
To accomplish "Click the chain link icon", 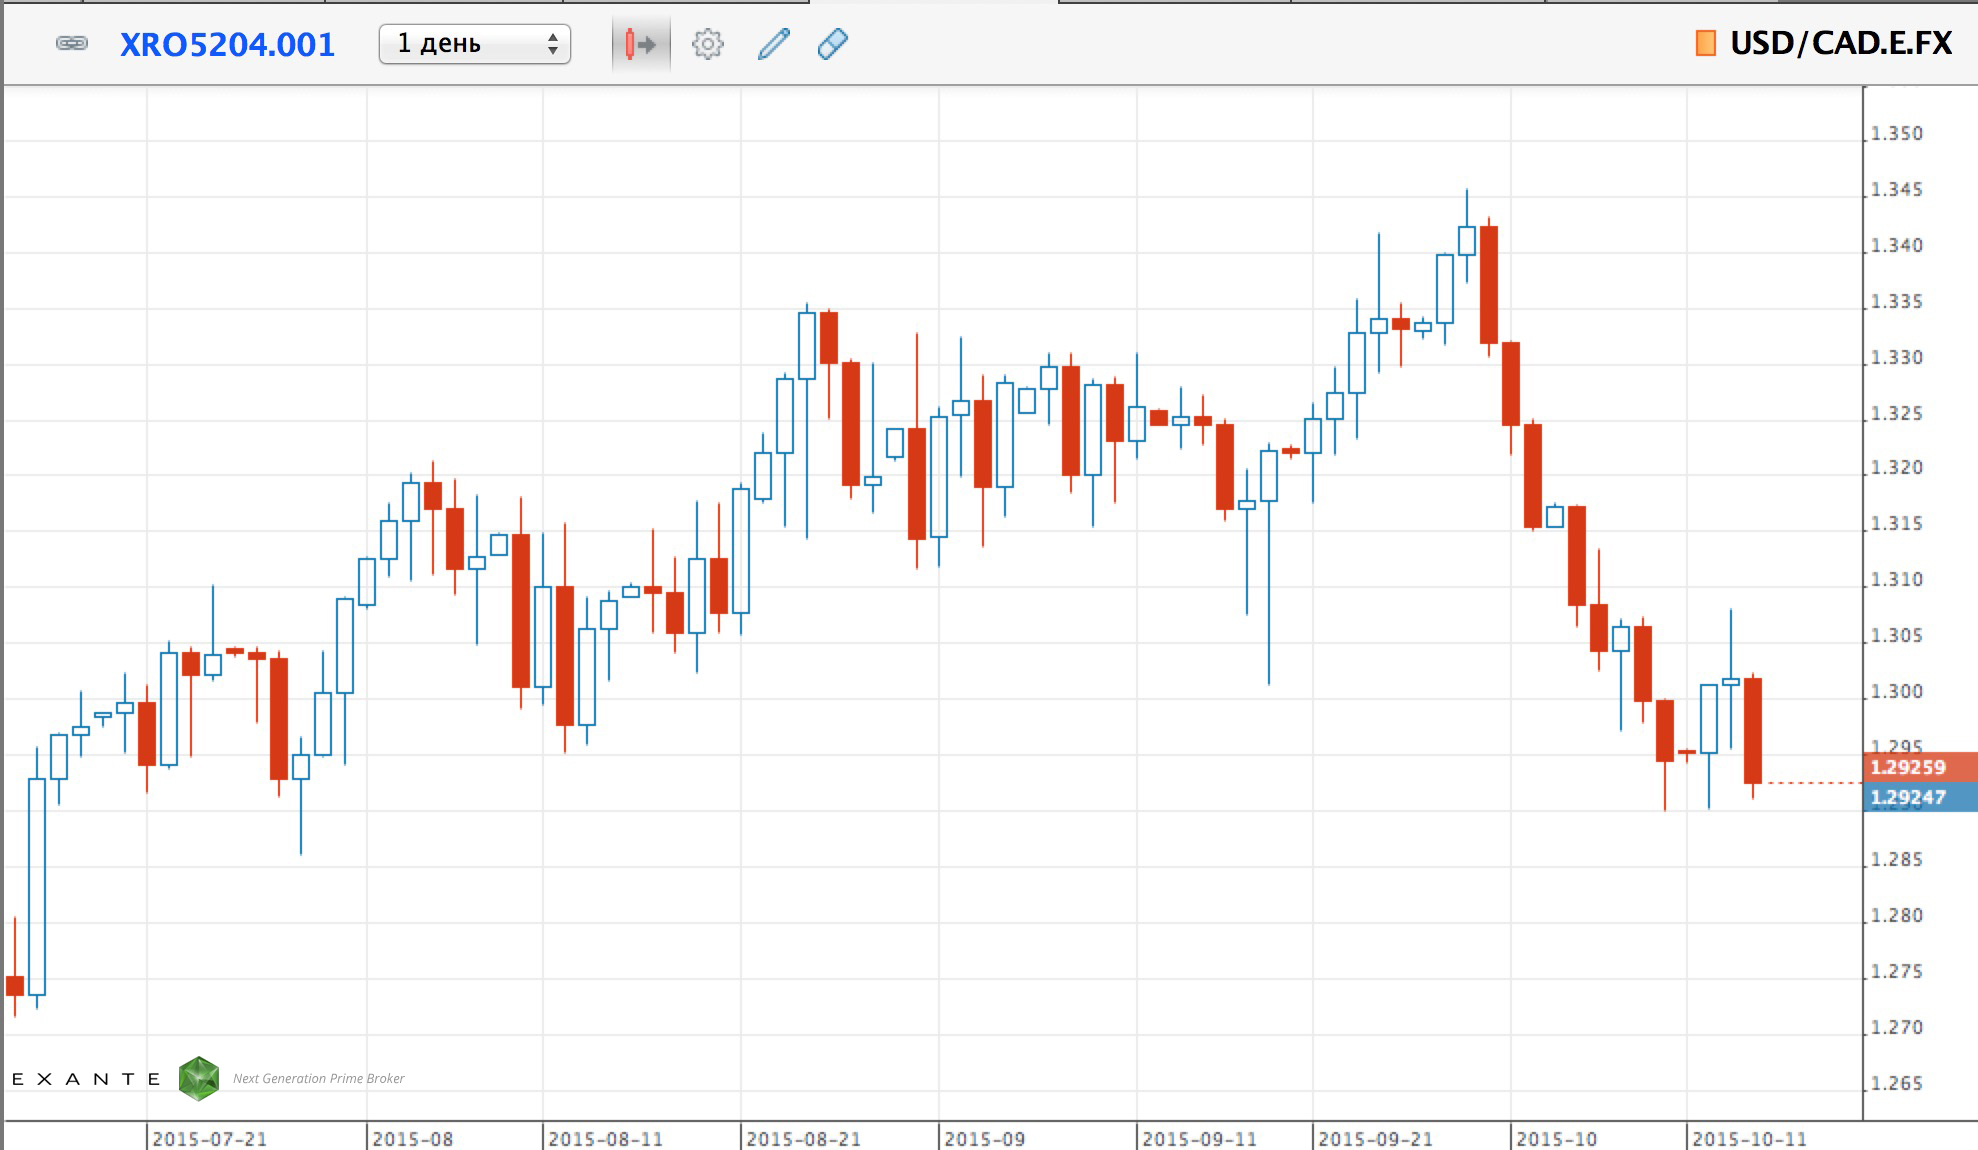I will pos(72,44).
